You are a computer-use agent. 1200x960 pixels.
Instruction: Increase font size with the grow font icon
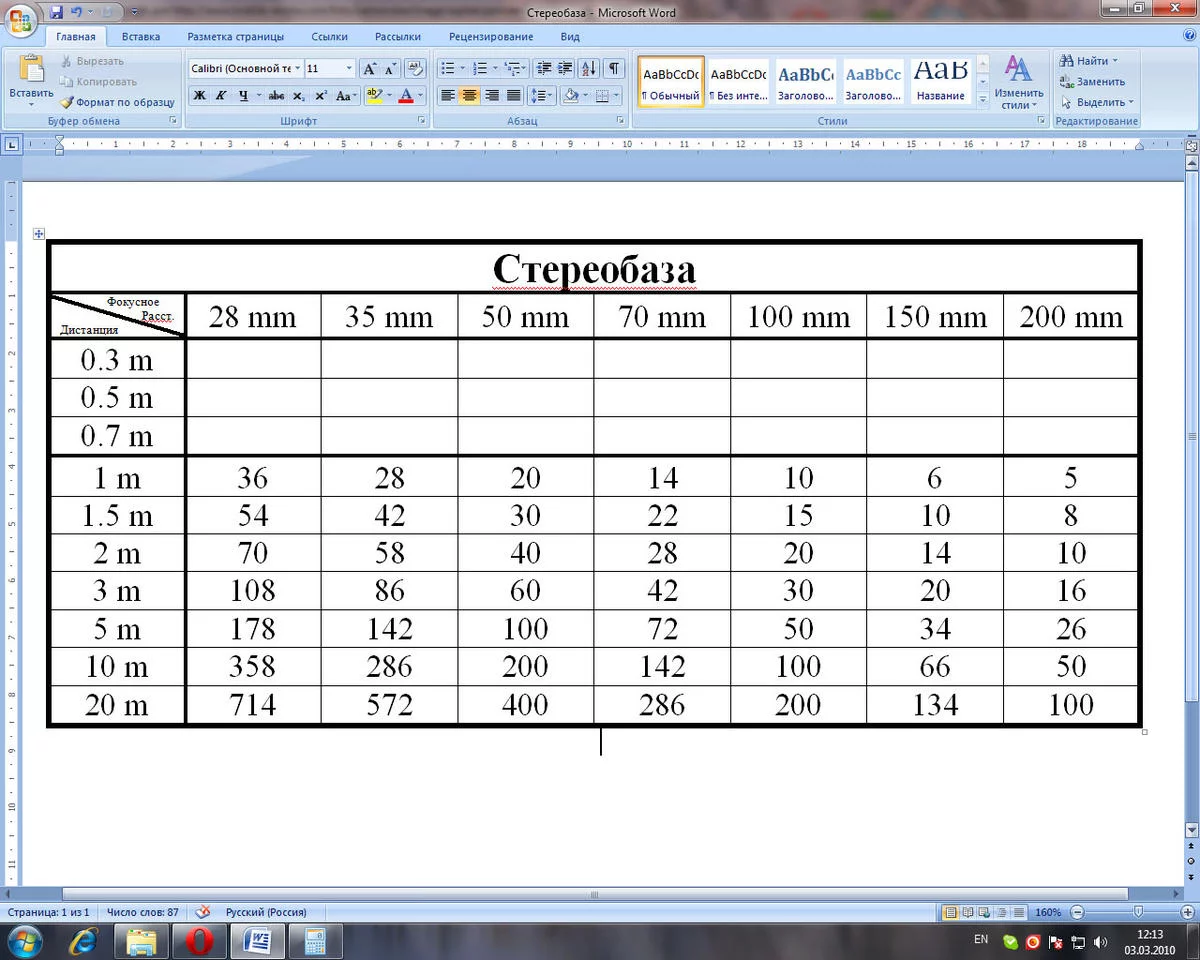point(369,69)
